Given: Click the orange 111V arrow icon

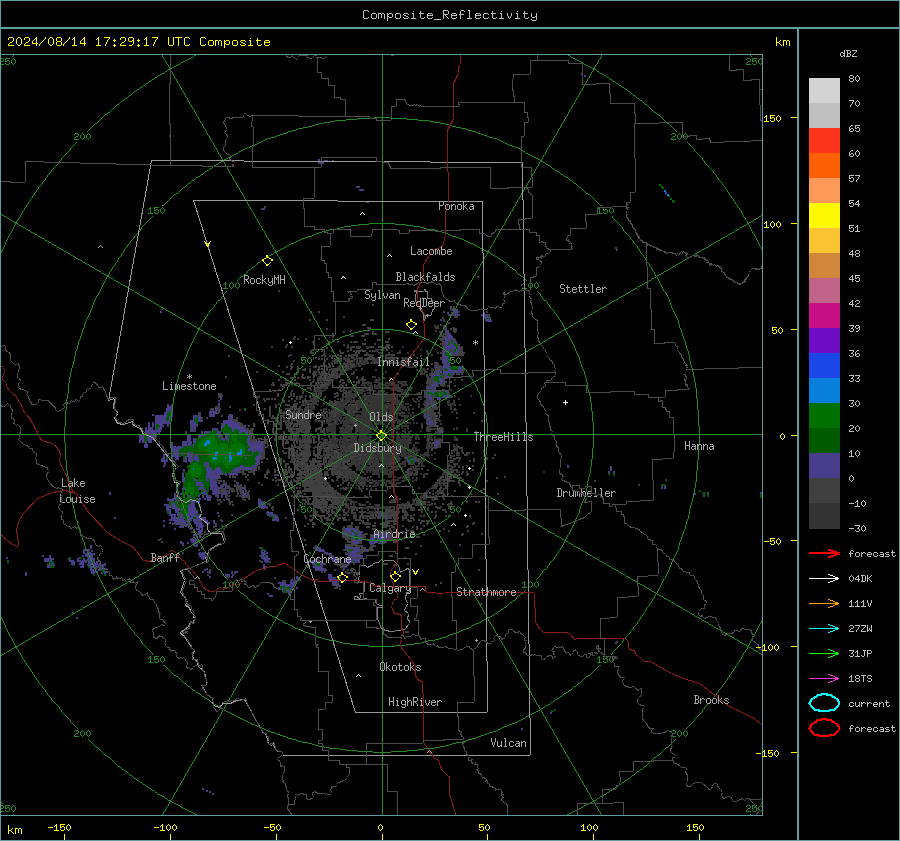Looking at the screenshot, I should click(x=824, y=603).
